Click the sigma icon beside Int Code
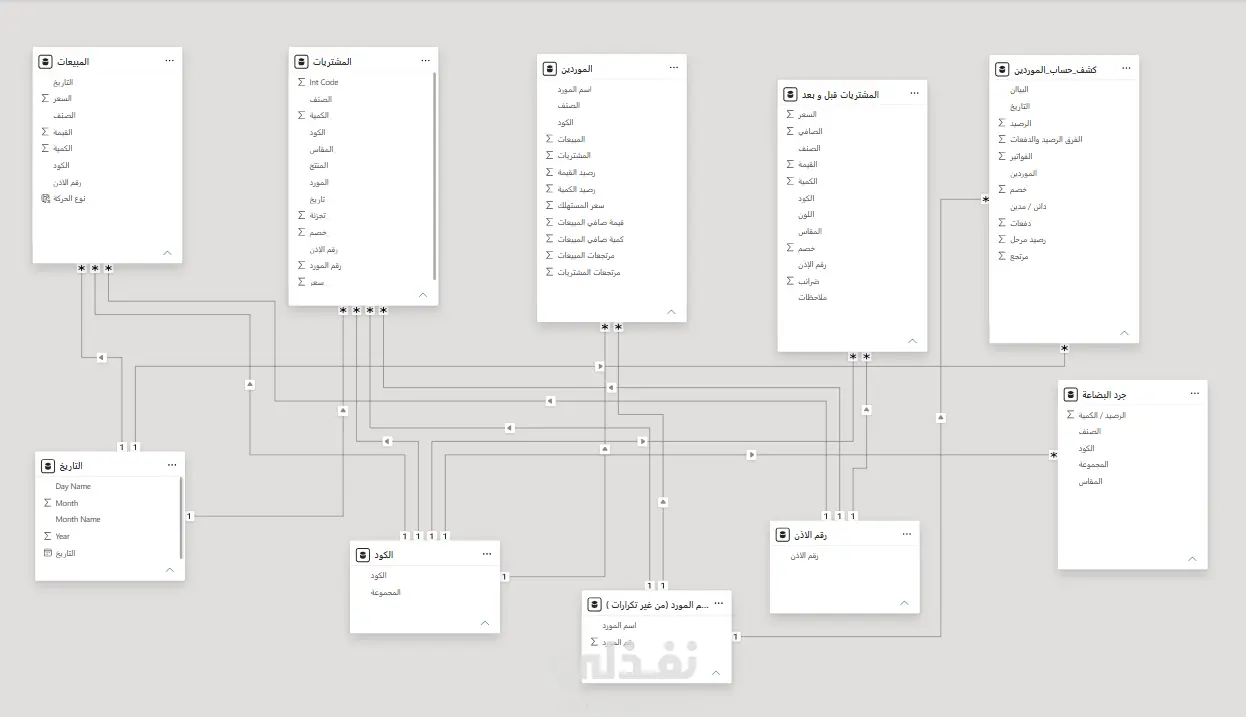This screenshot has height=717, width=1246. 302,82
